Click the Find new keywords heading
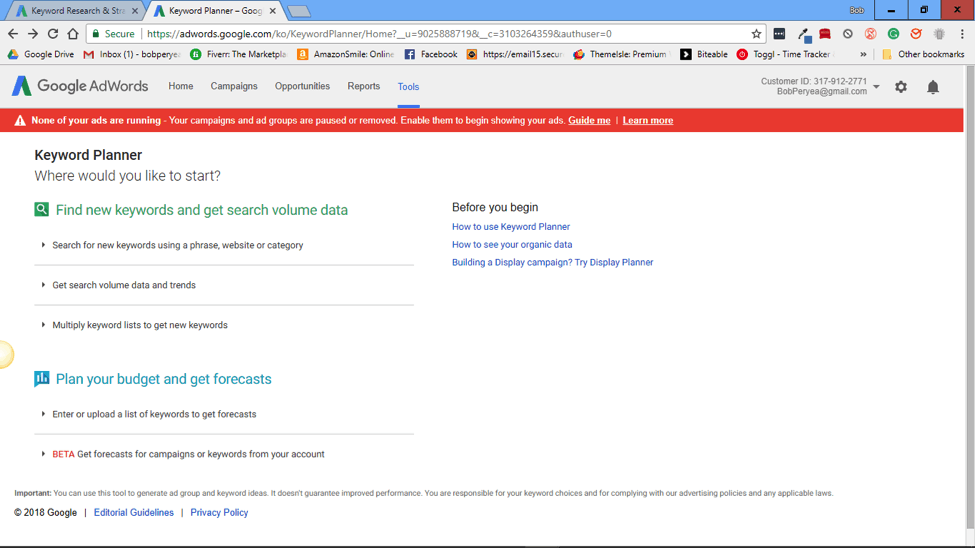This screenshot has height=548, width=975. coord(201,210)
